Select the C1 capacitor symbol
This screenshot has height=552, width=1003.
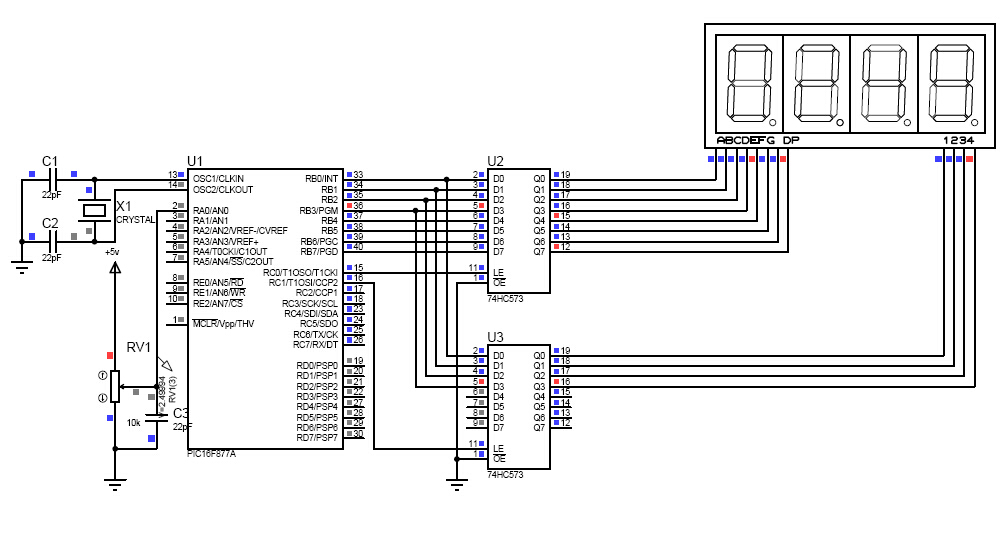53,180
